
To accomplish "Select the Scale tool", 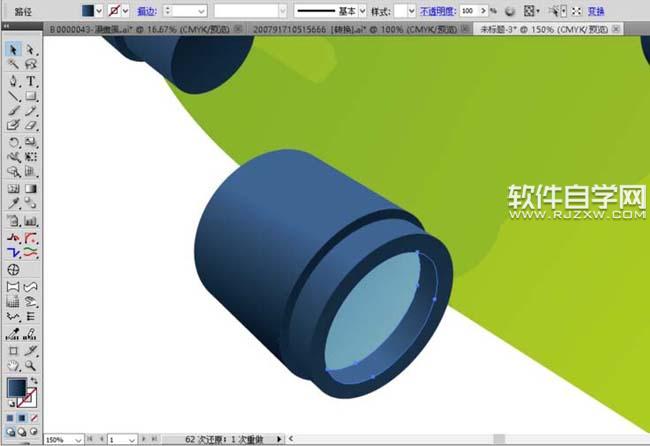I will pos(30,142).
